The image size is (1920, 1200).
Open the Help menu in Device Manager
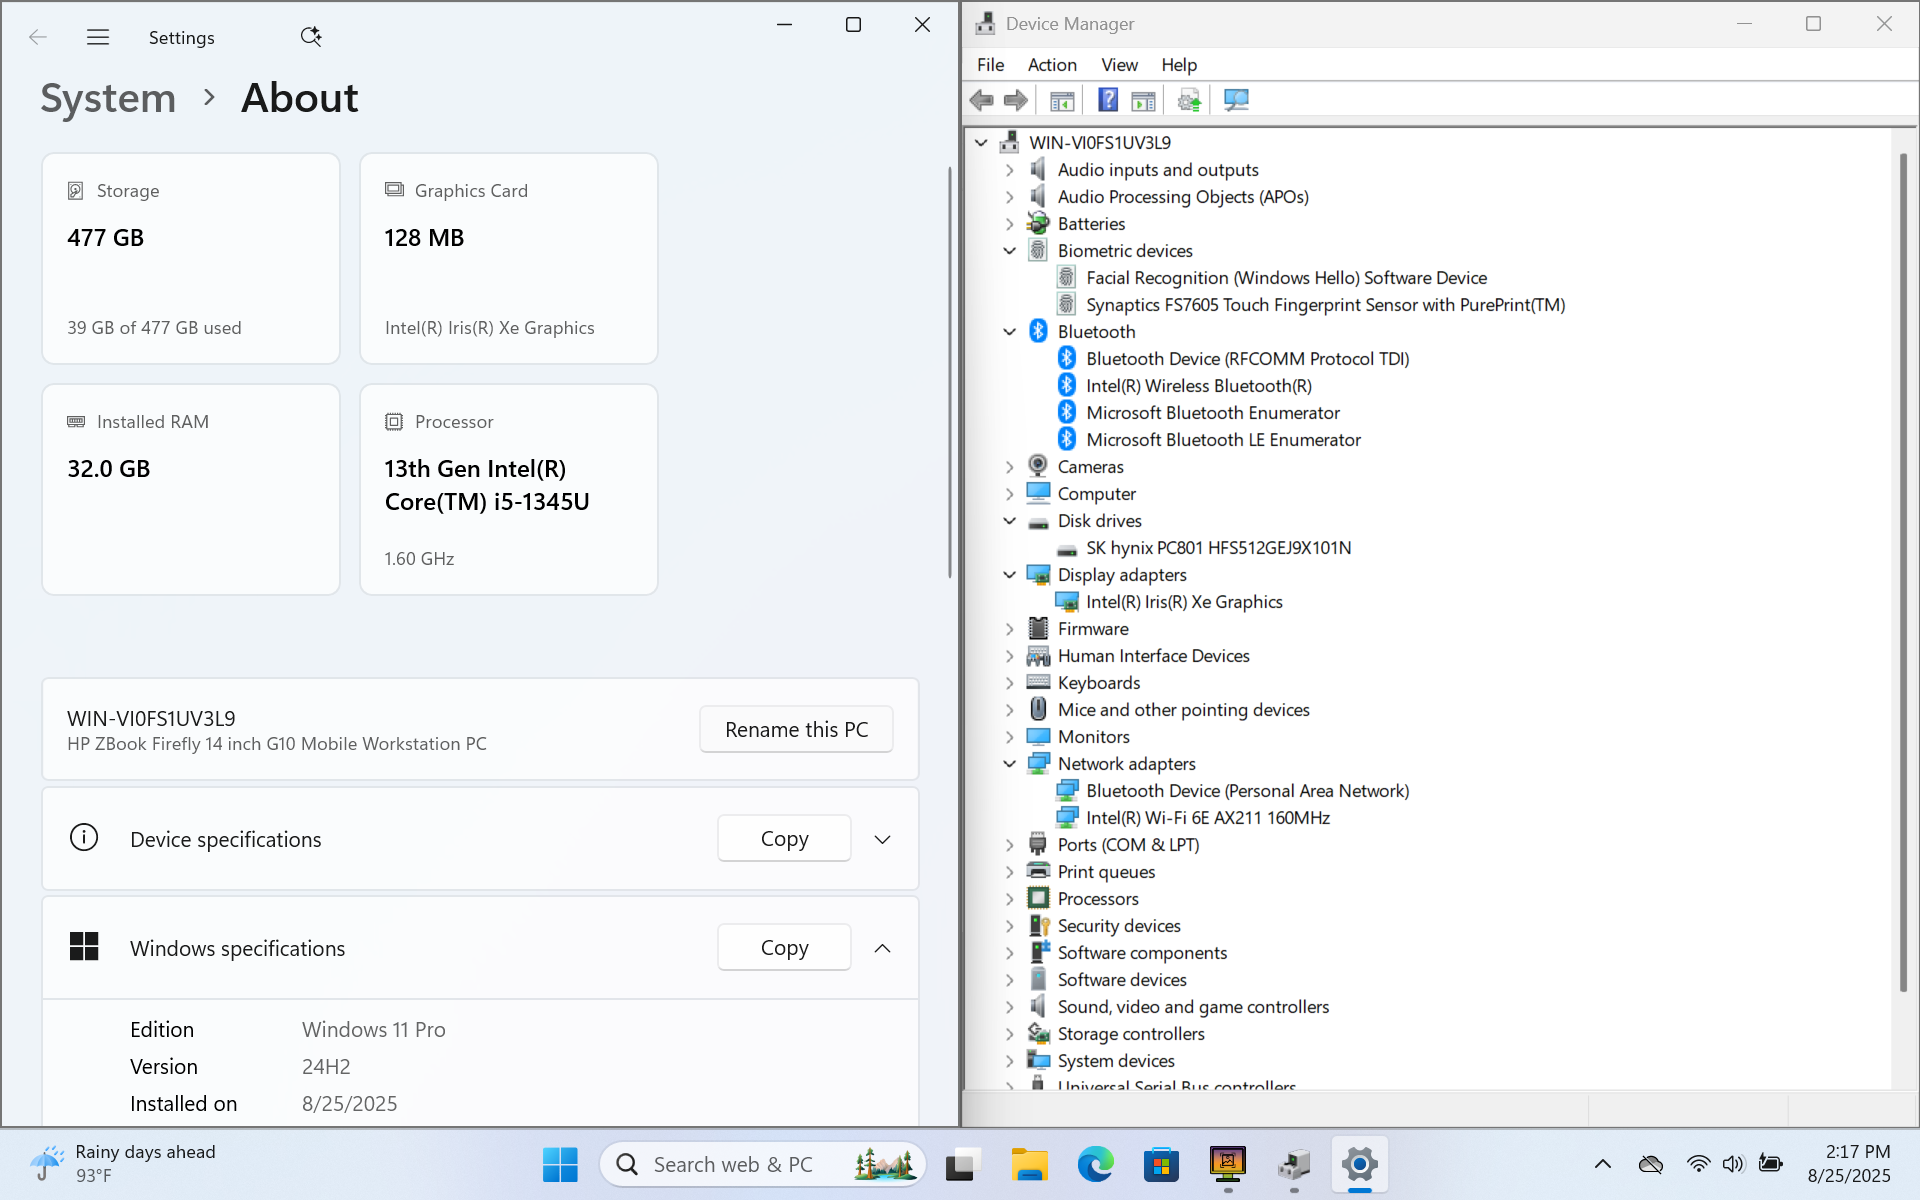click(x=1179, y=65)
